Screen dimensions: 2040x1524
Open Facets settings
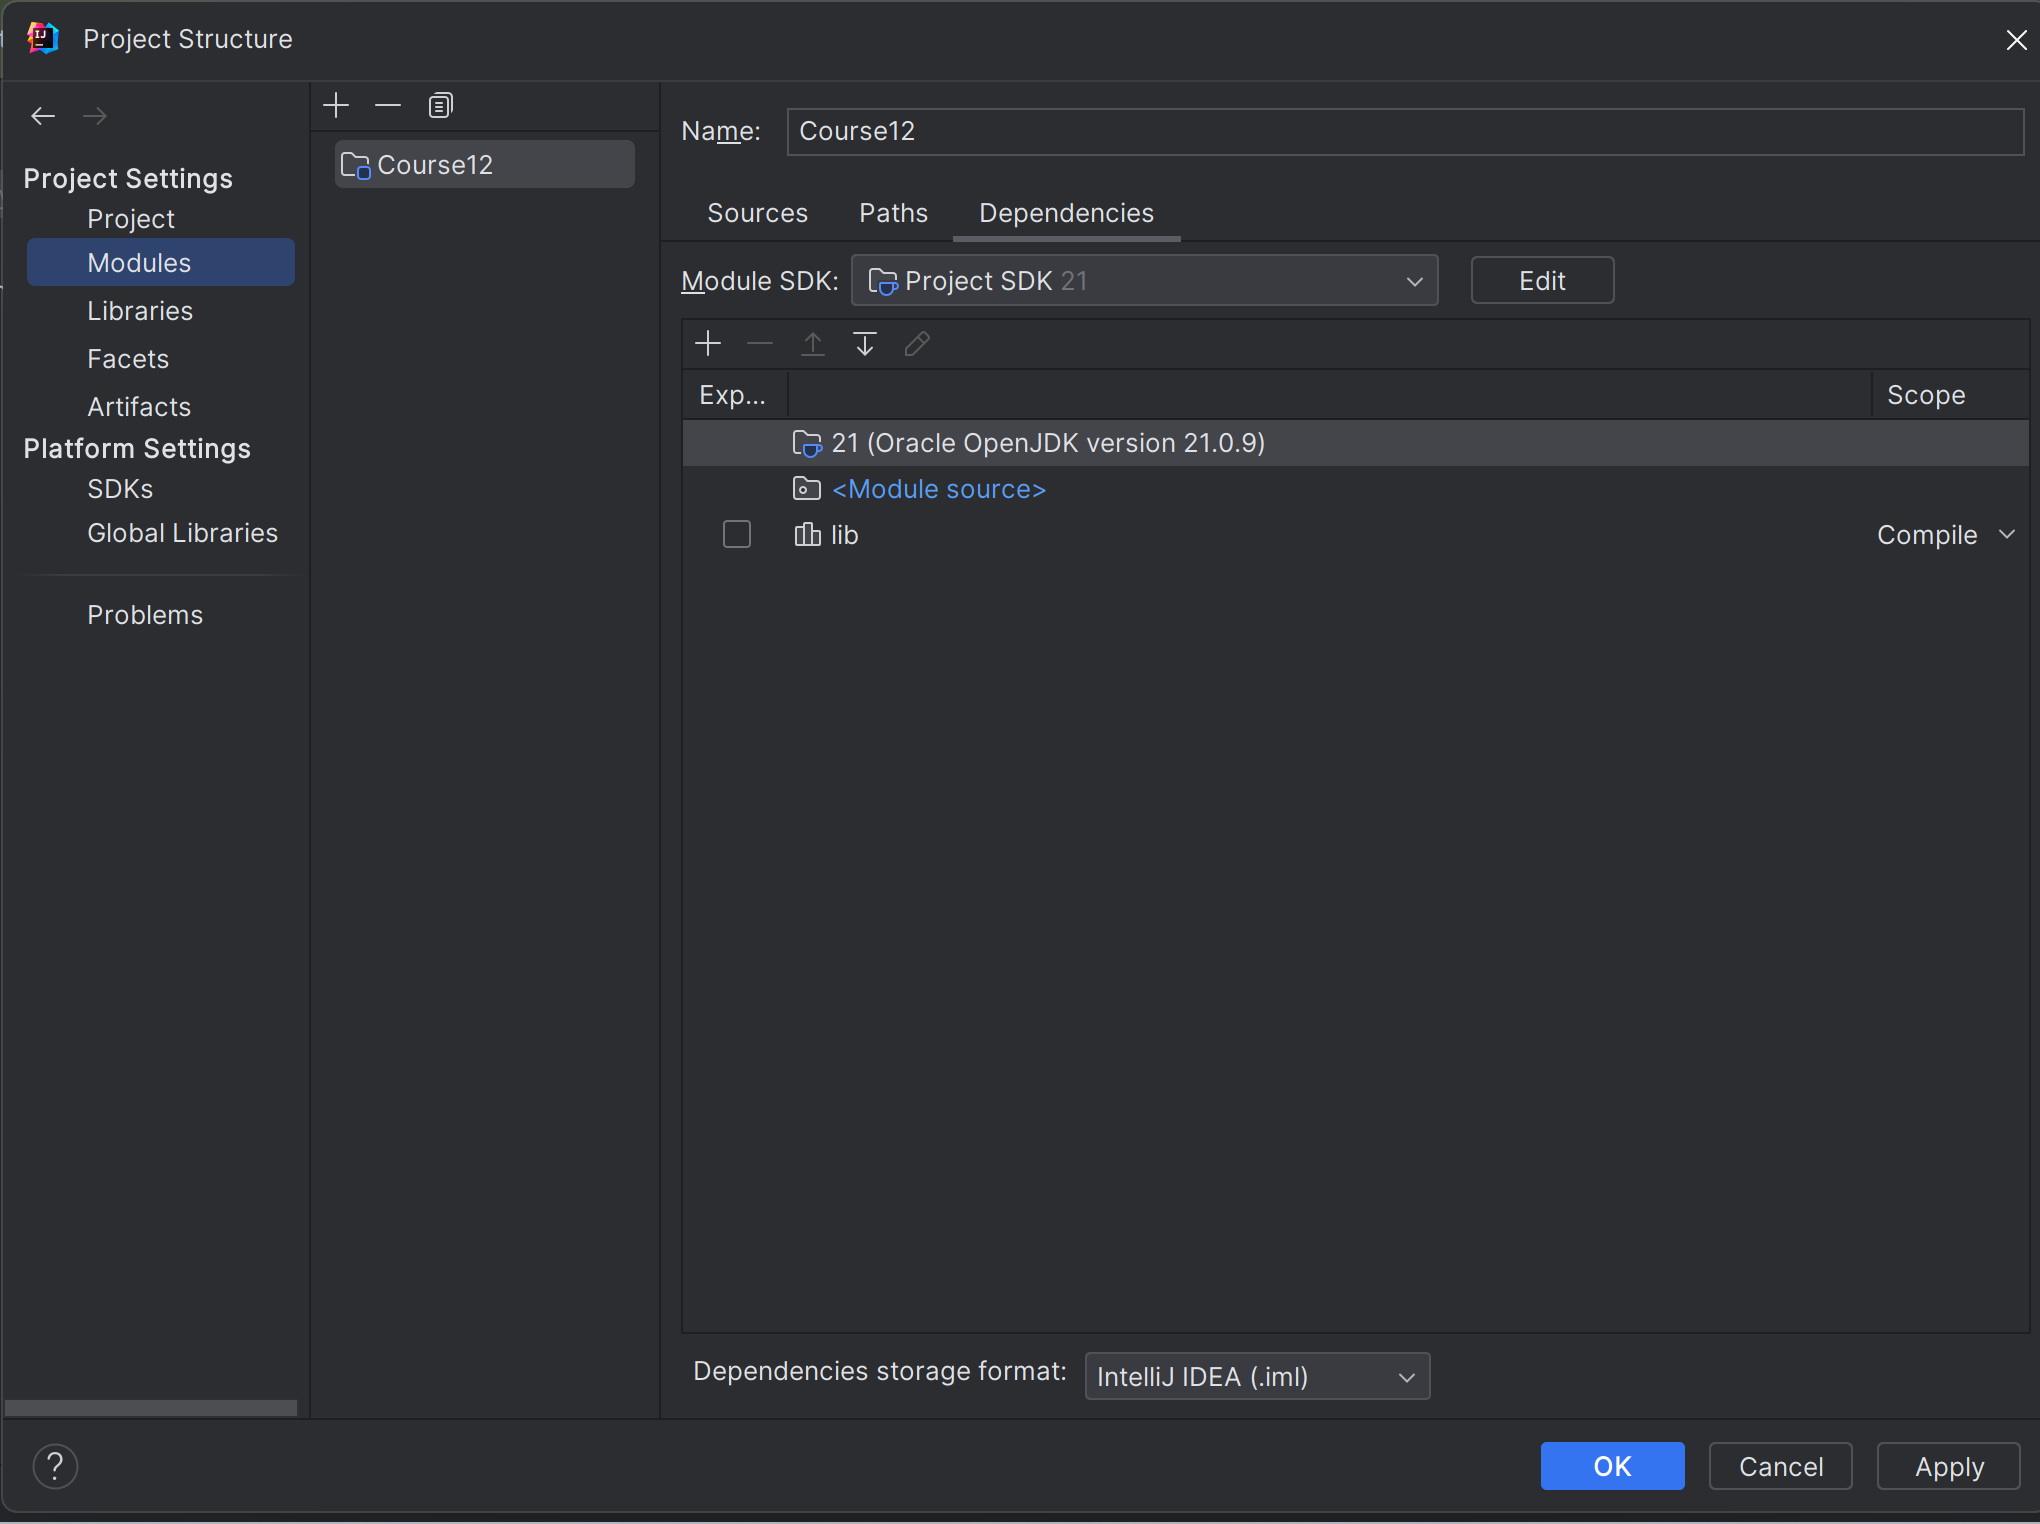tap(128, 359)
